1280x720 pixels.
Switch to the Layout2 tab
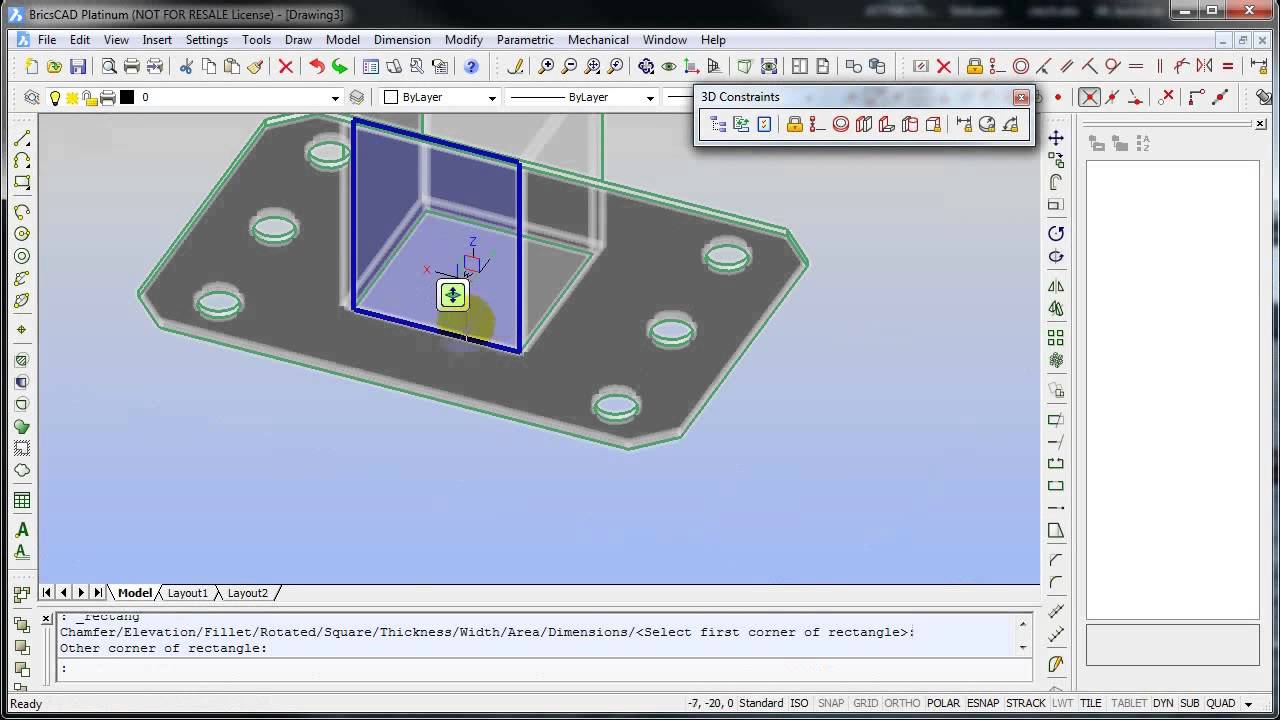[247, 593]
